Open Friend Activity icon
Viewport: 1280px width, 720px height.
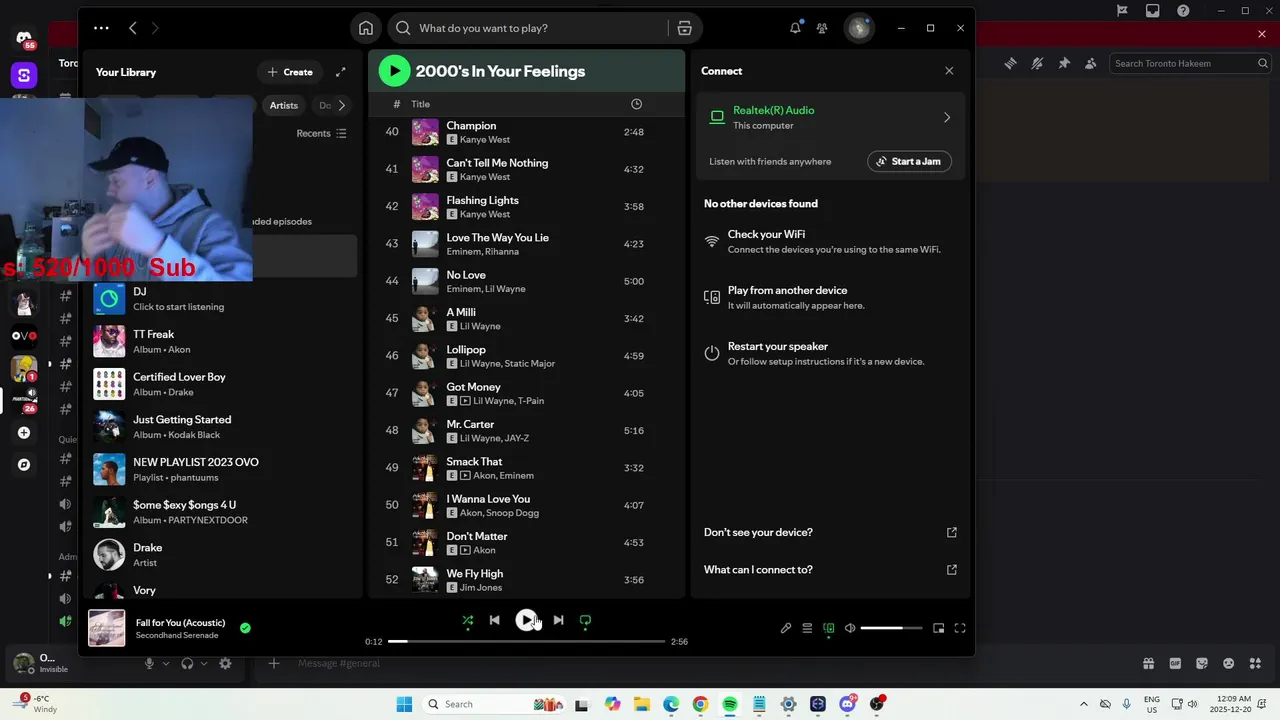[x=822, y=28]
